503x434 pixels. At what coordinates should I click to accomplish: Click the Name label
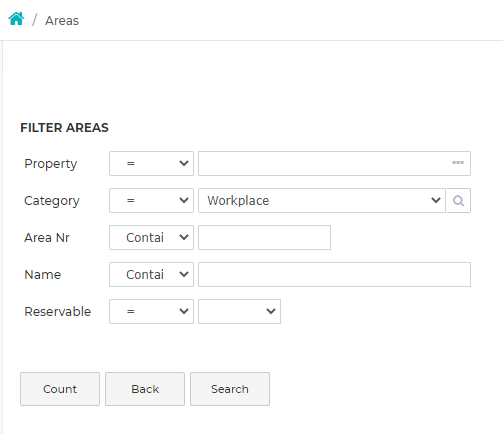pos(43,275)
